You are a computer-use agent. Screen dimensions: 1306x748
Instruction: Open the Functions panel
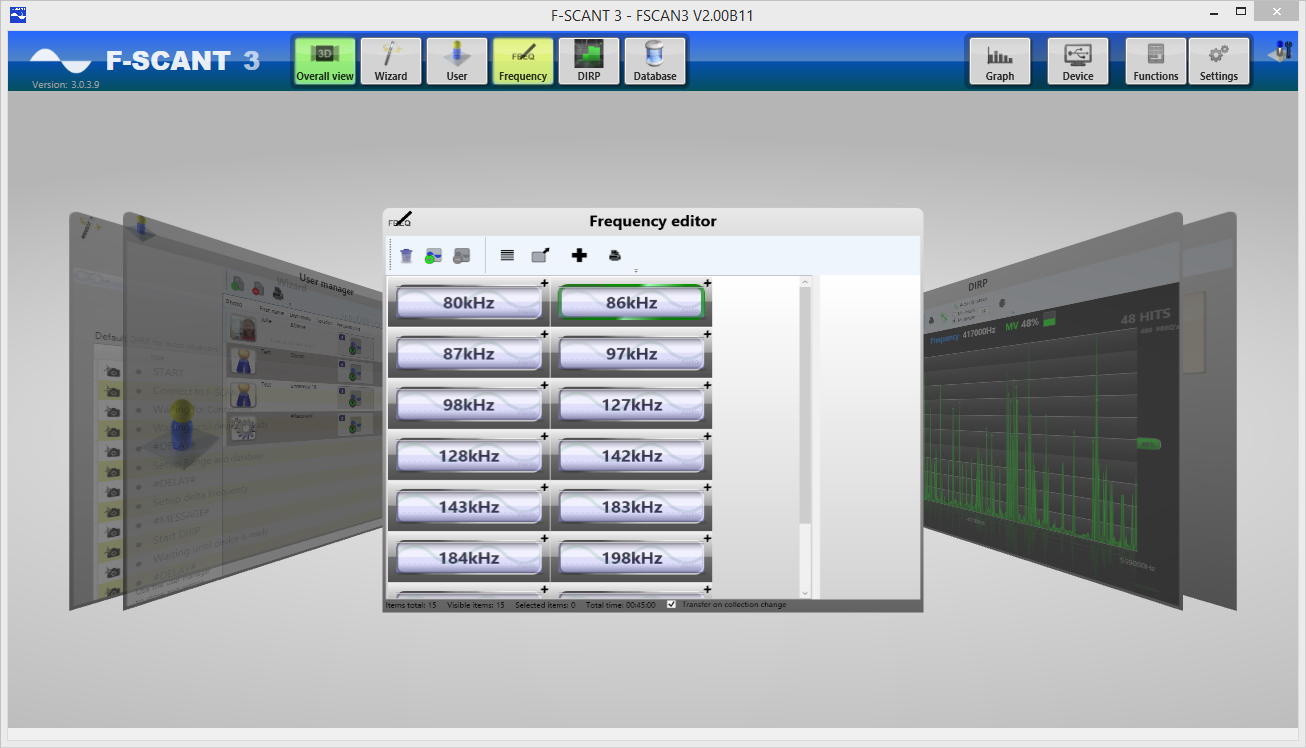click(x=1156, y=61)
